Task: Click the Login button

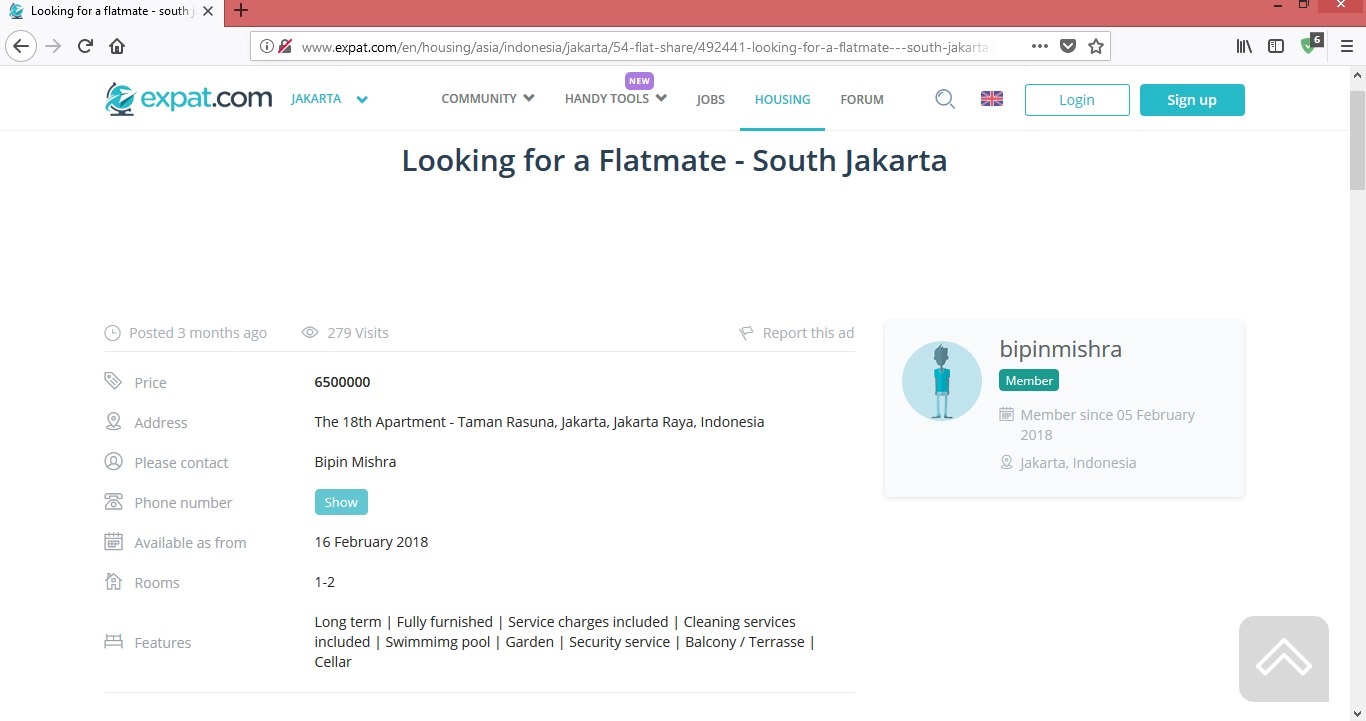Action: pyautogui.click(x=1076, y=100)
